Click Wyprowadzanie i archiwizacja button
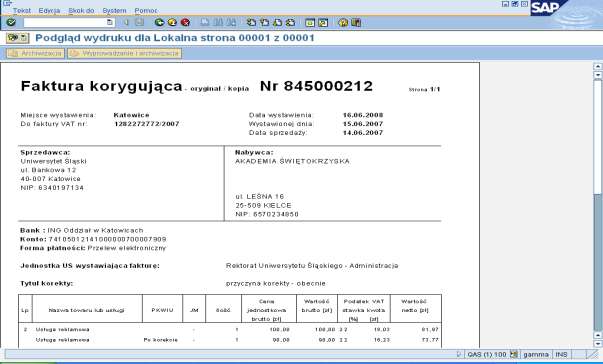 [x=125, y=53]
